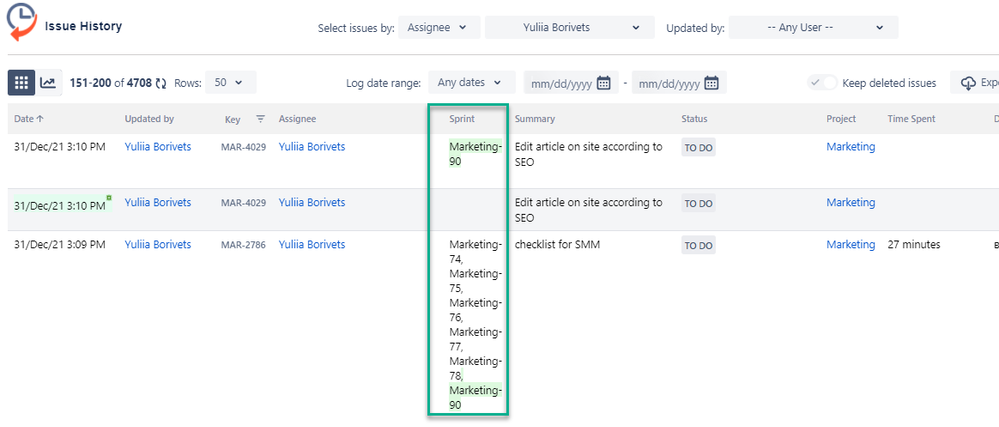This screenshot has width=999, height=427.
Task: Click the Marketing-74 sprint entry
Action: (475, 252)
